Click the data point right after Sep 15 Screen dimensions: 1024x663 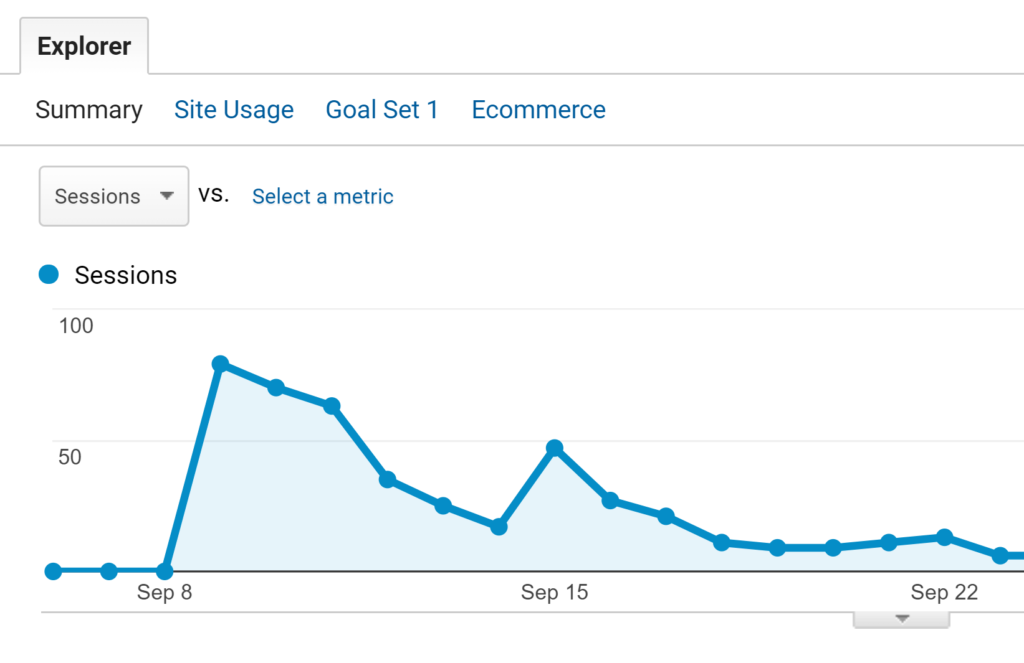point(610,500)
